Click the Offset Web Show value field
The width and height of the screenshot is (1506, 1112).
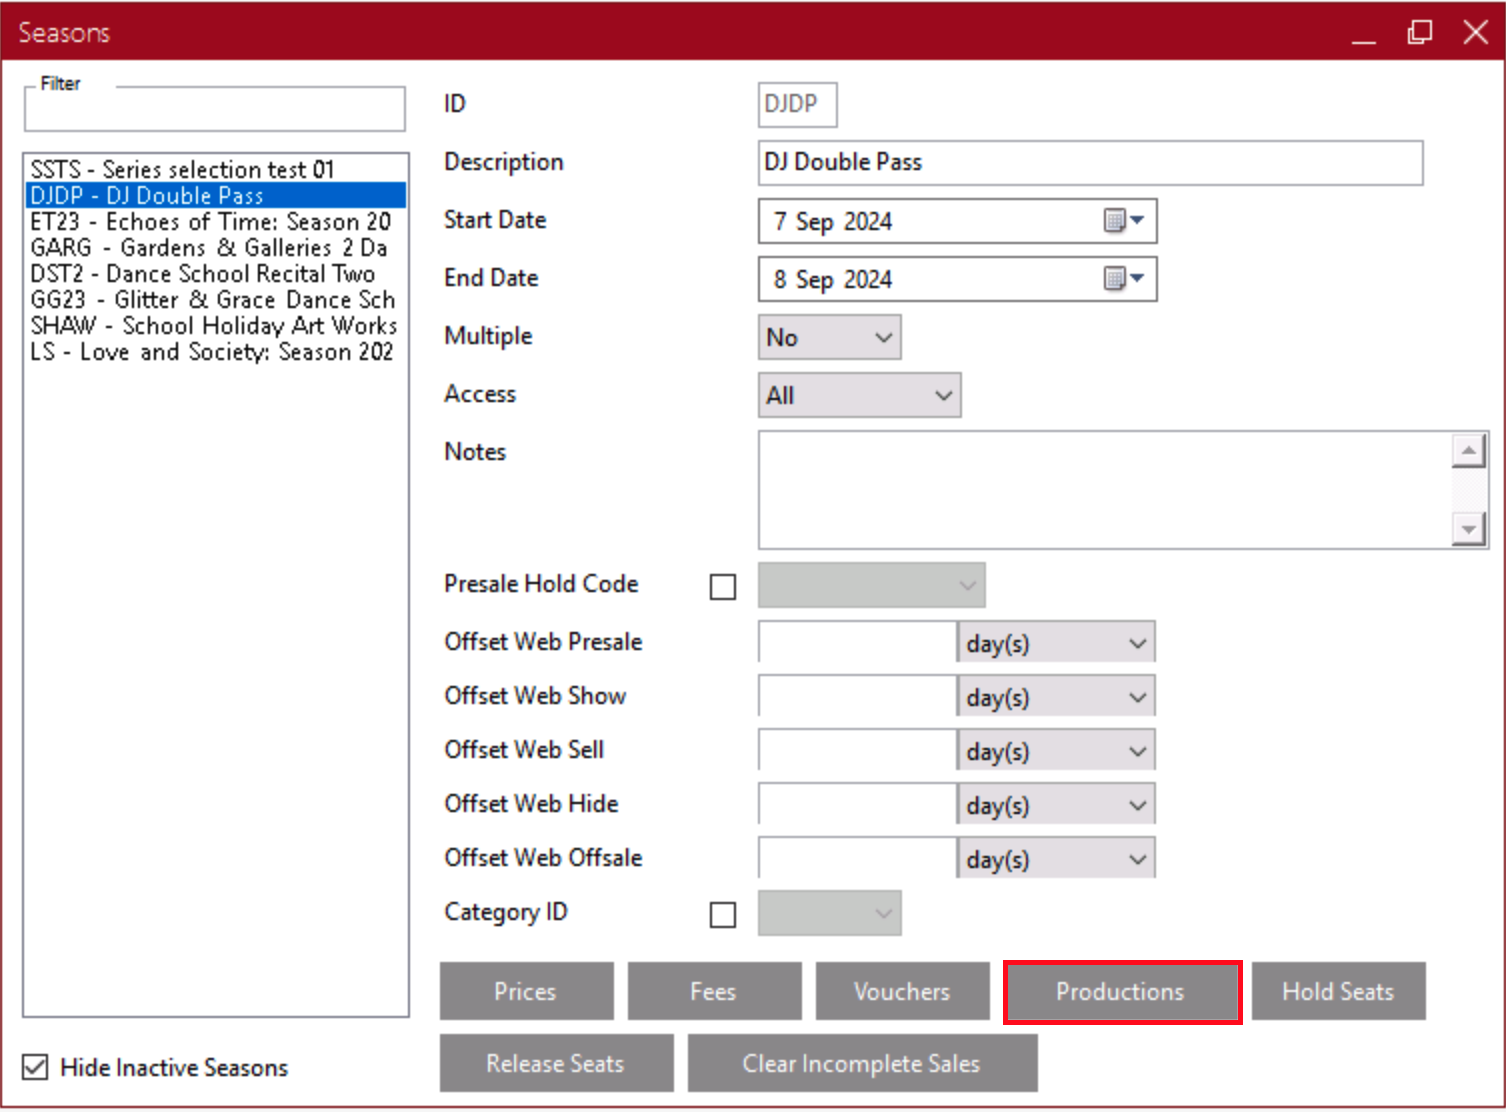[857, 696]
